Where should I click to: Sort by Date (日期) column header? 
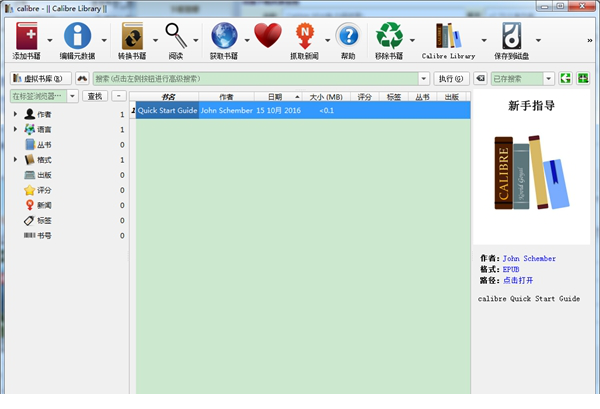[x=278, y=97]
